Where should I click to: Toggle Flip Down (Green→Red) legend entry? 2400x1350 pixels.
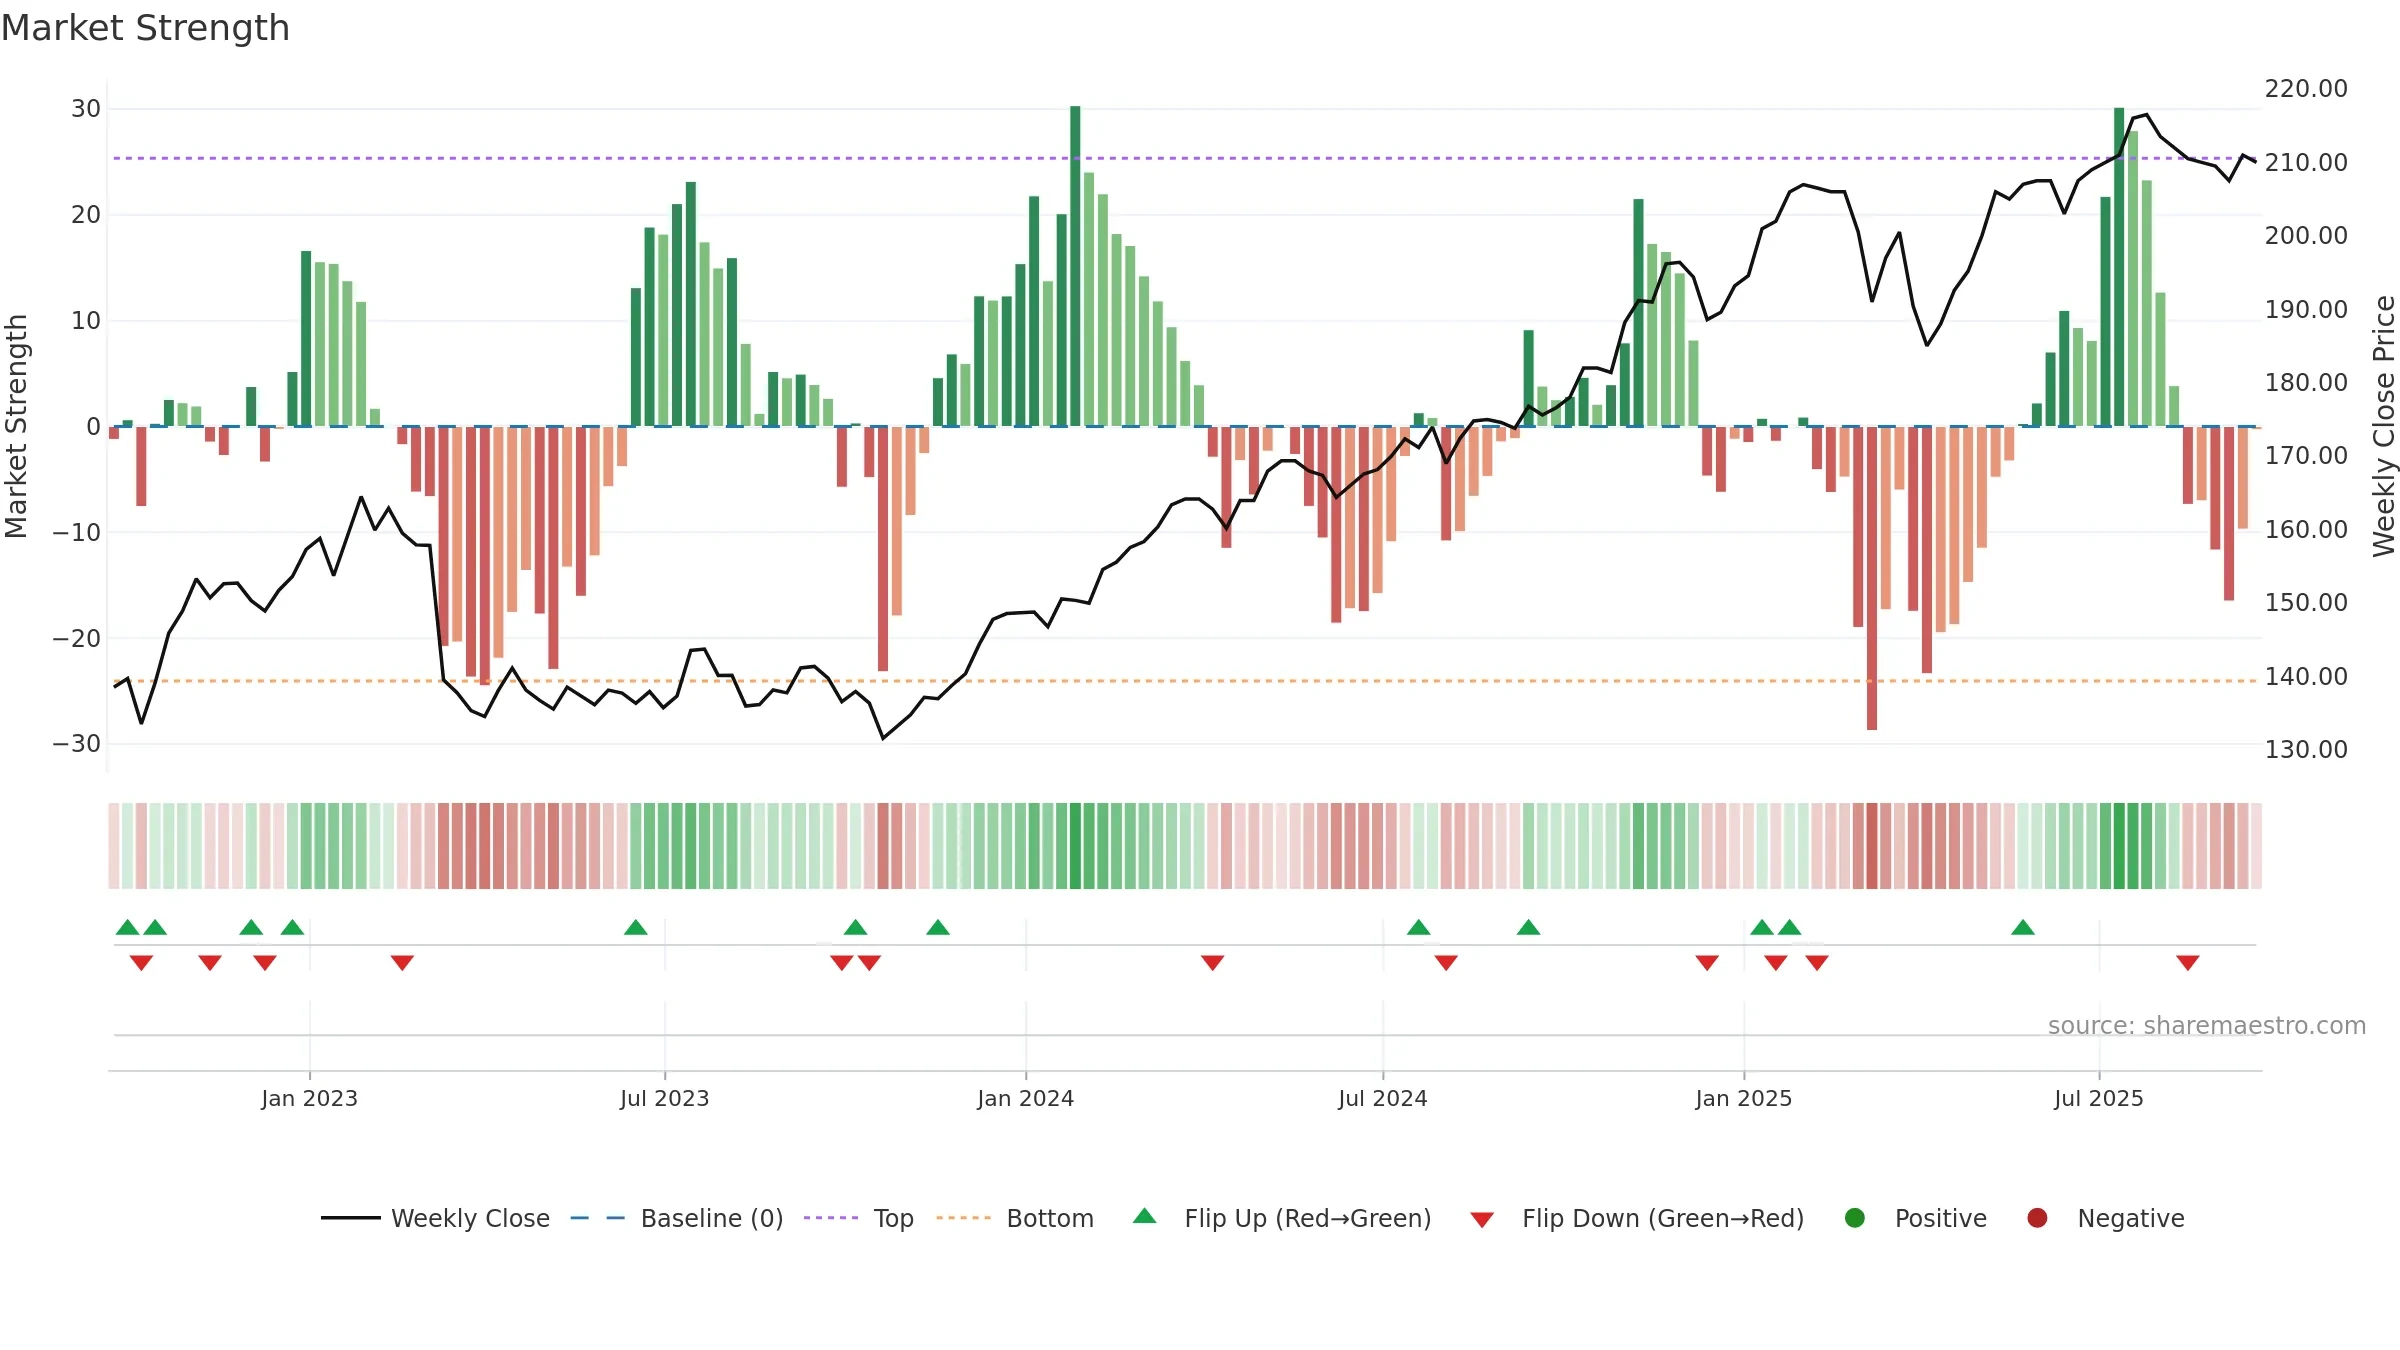1637,1218
